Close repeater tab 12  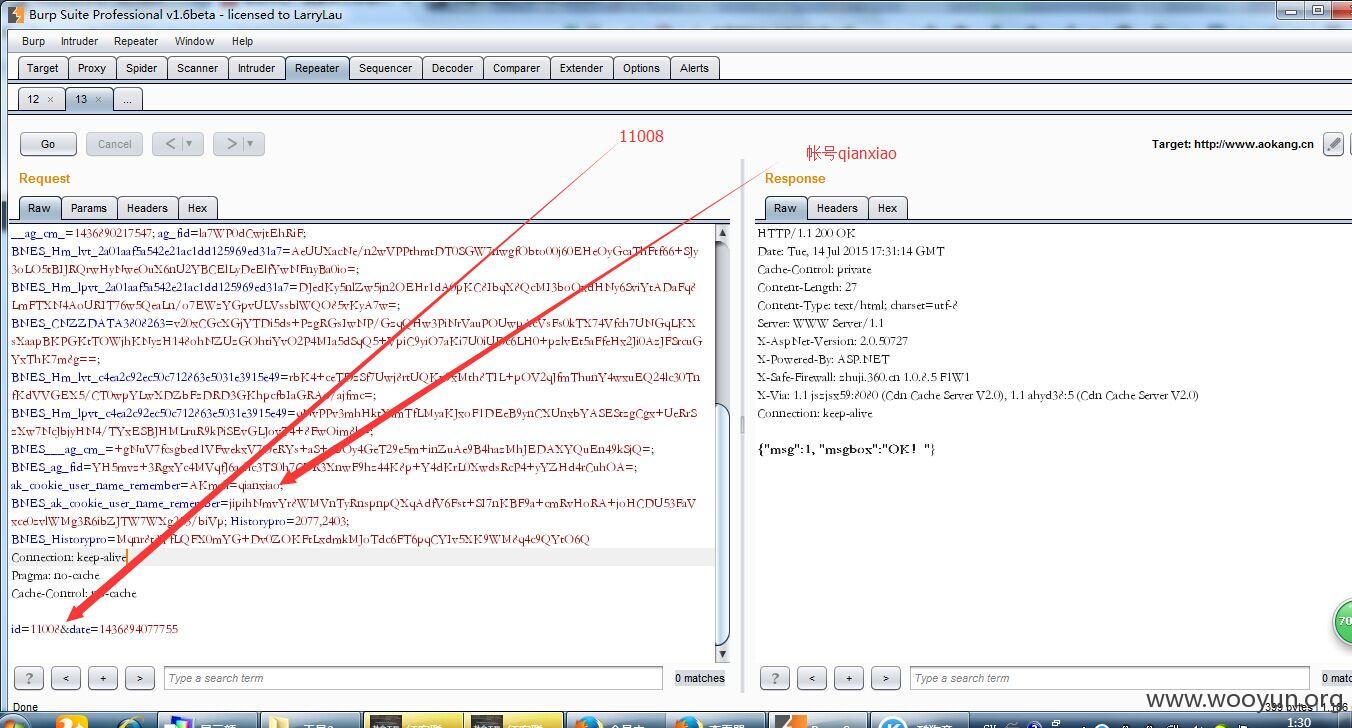[x=50, y=100]
